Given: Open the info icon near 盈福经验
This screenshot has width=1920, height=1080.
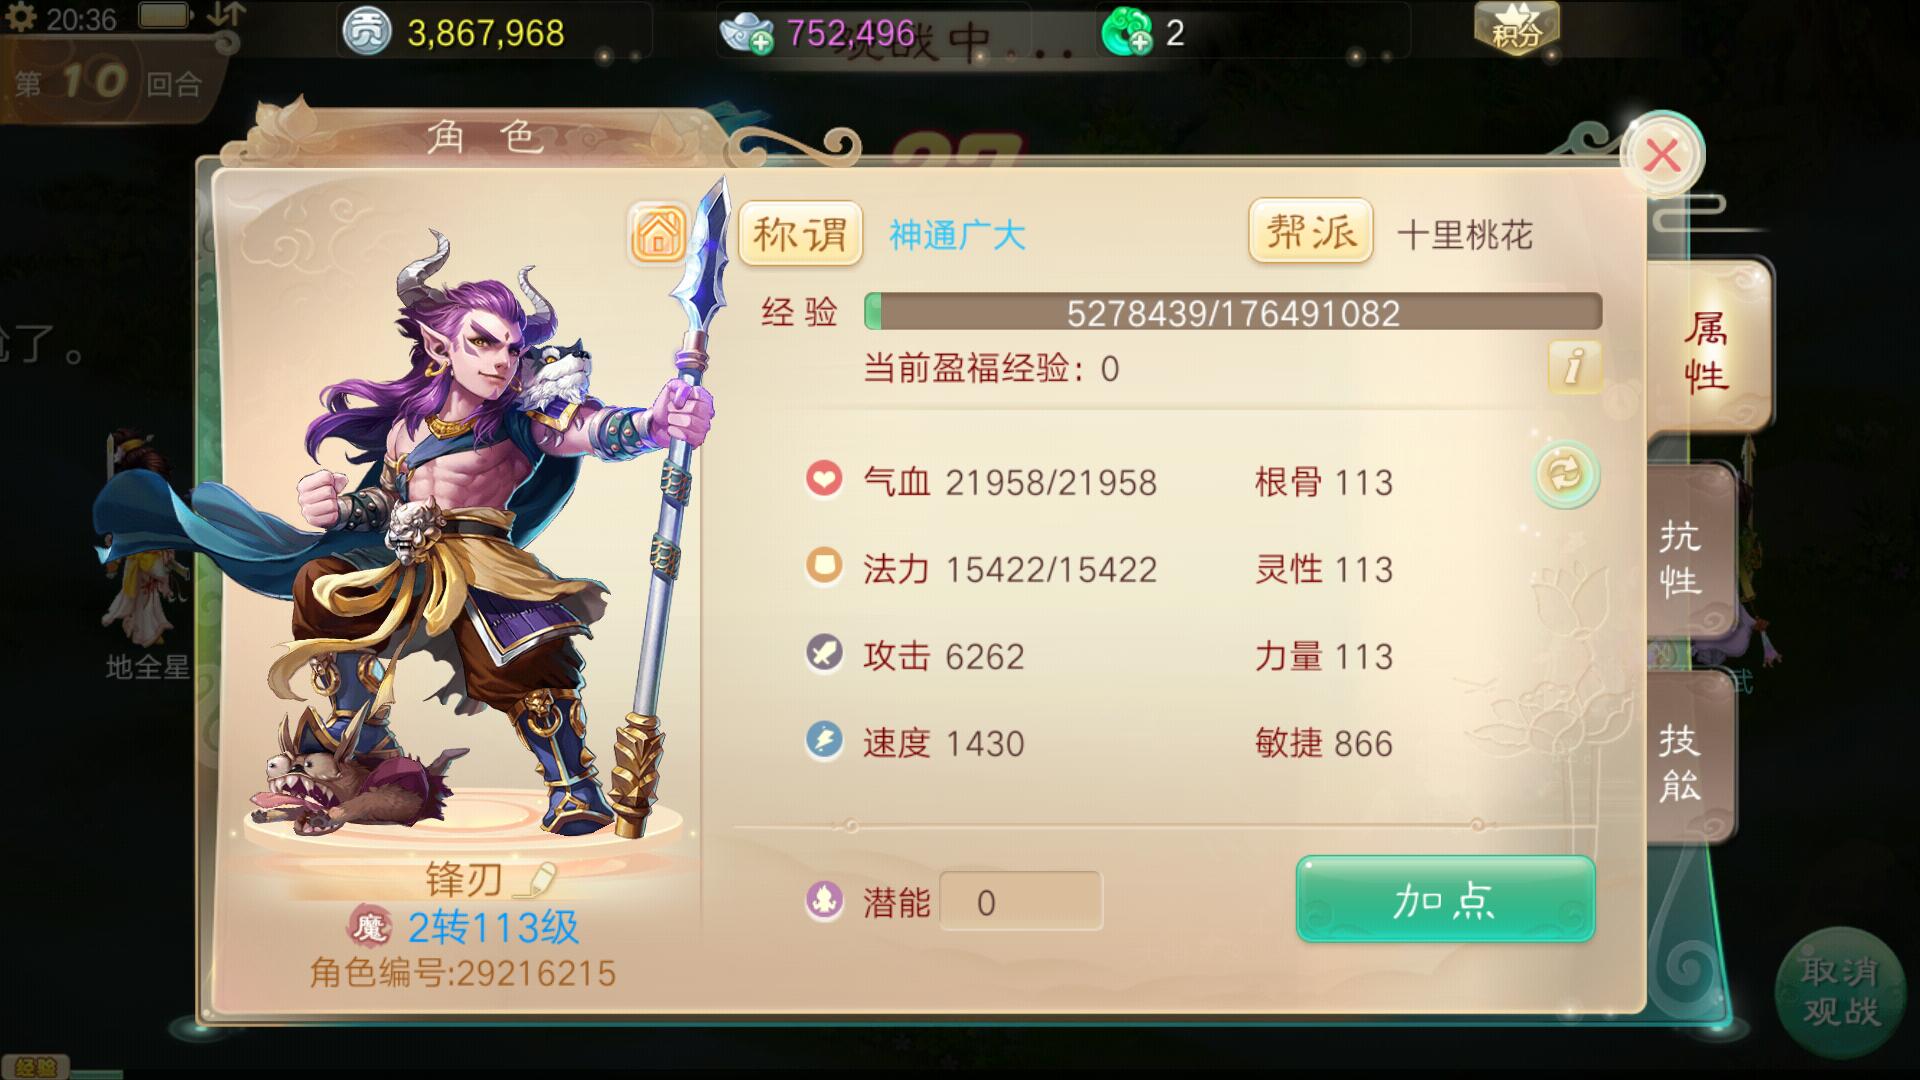Looking at the screenshot, I should (1574, 366).
